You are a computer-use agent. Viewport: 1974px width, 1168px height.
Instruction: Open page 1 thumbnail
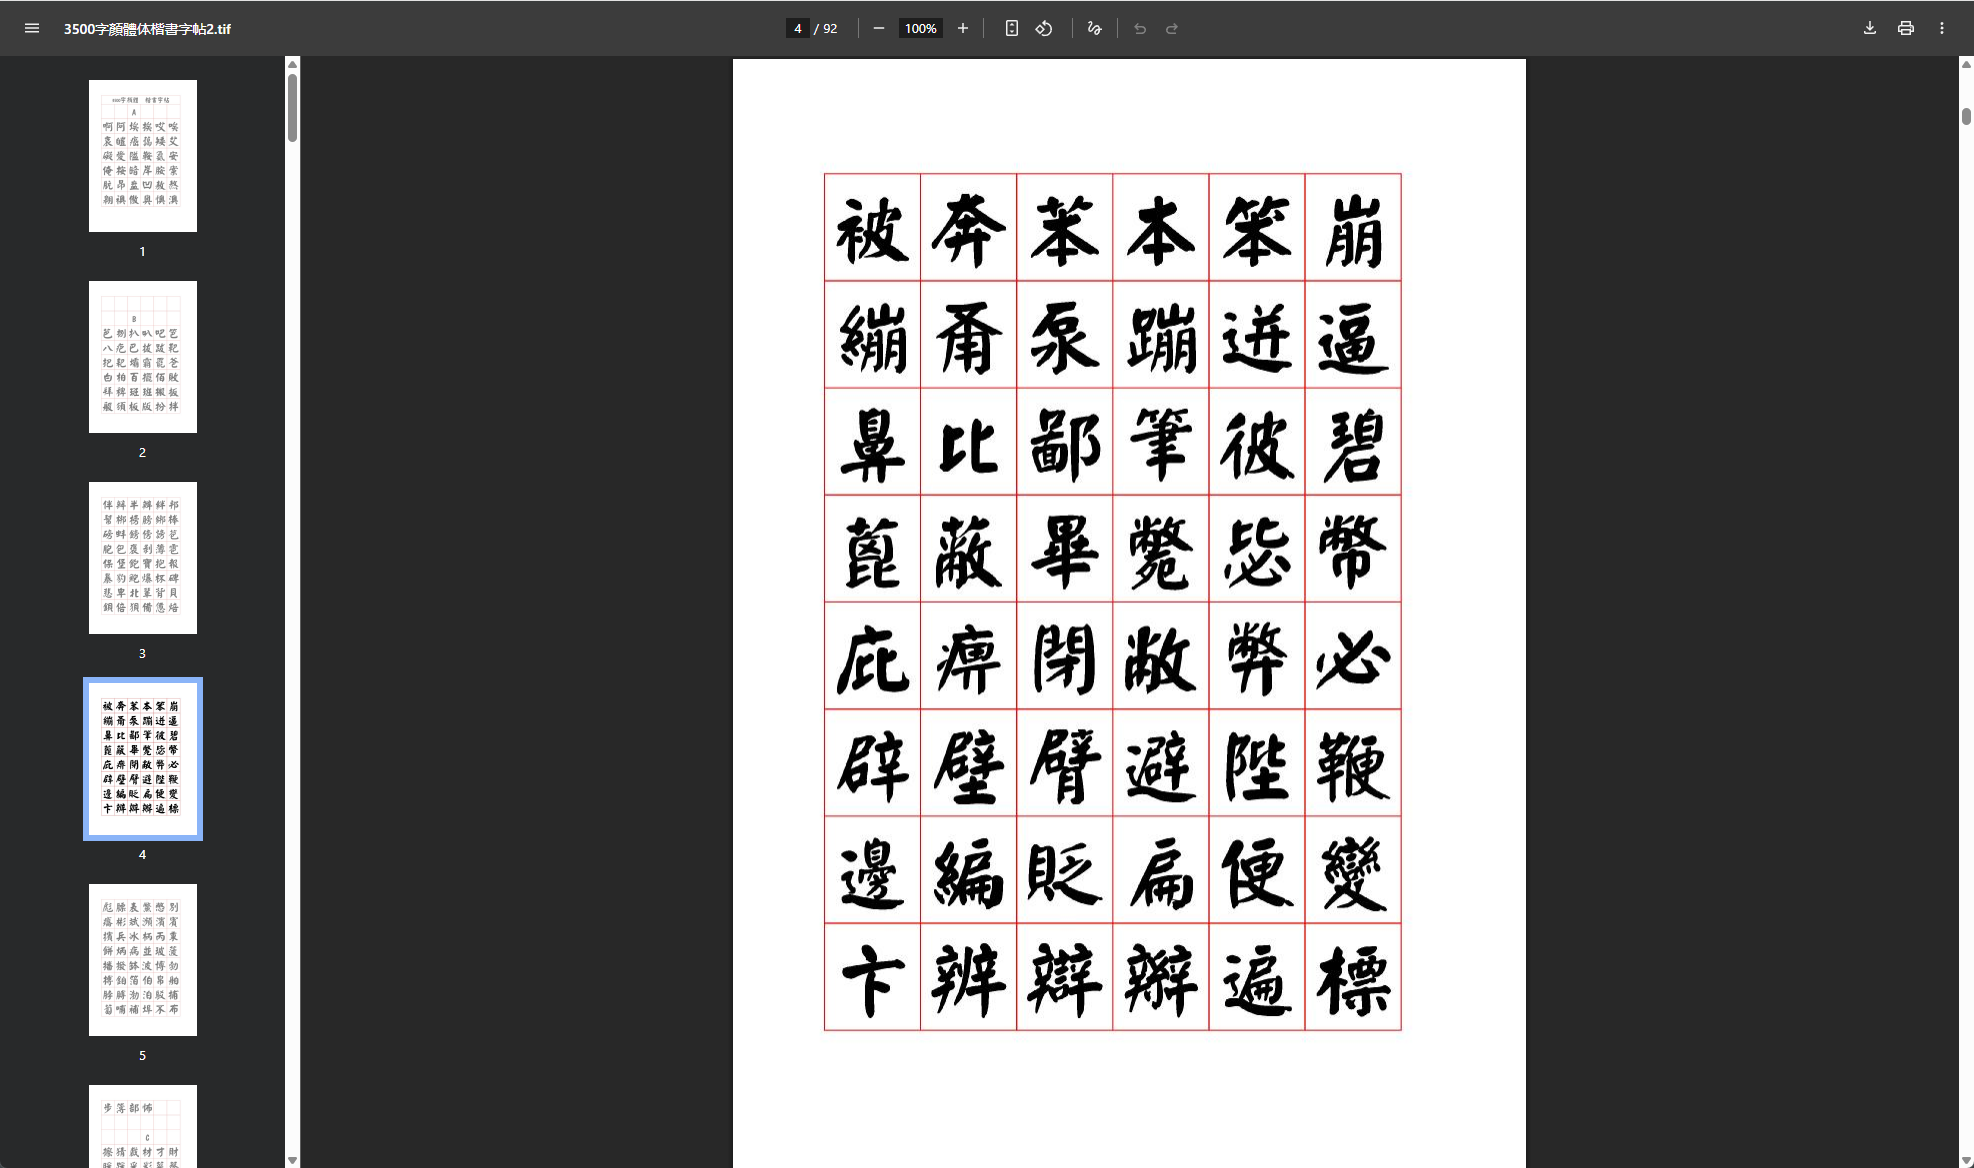(142, 156)
